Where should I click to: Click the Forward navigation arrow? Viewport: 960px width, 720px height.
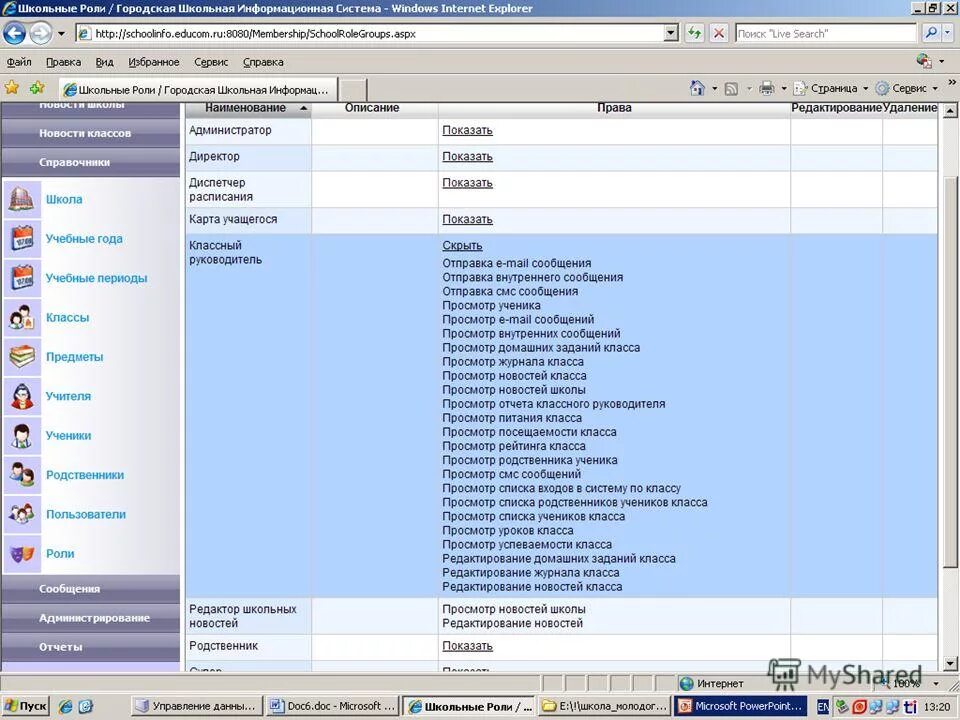[x=40, y=33]
